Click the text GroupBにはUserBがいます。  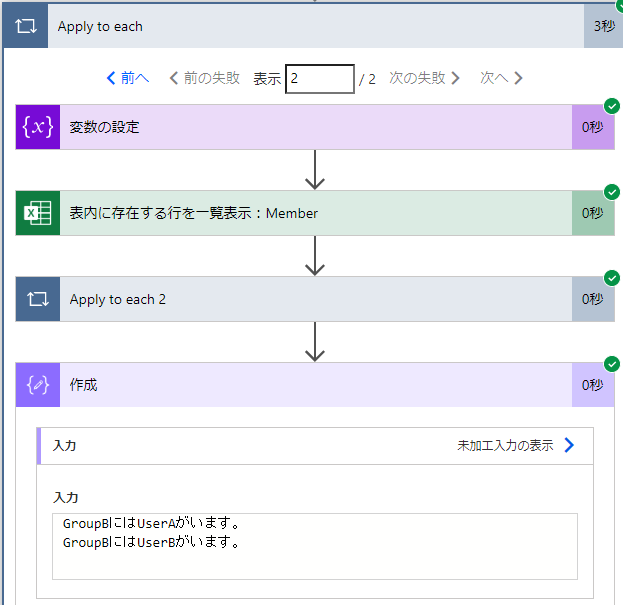pos(151,542)
